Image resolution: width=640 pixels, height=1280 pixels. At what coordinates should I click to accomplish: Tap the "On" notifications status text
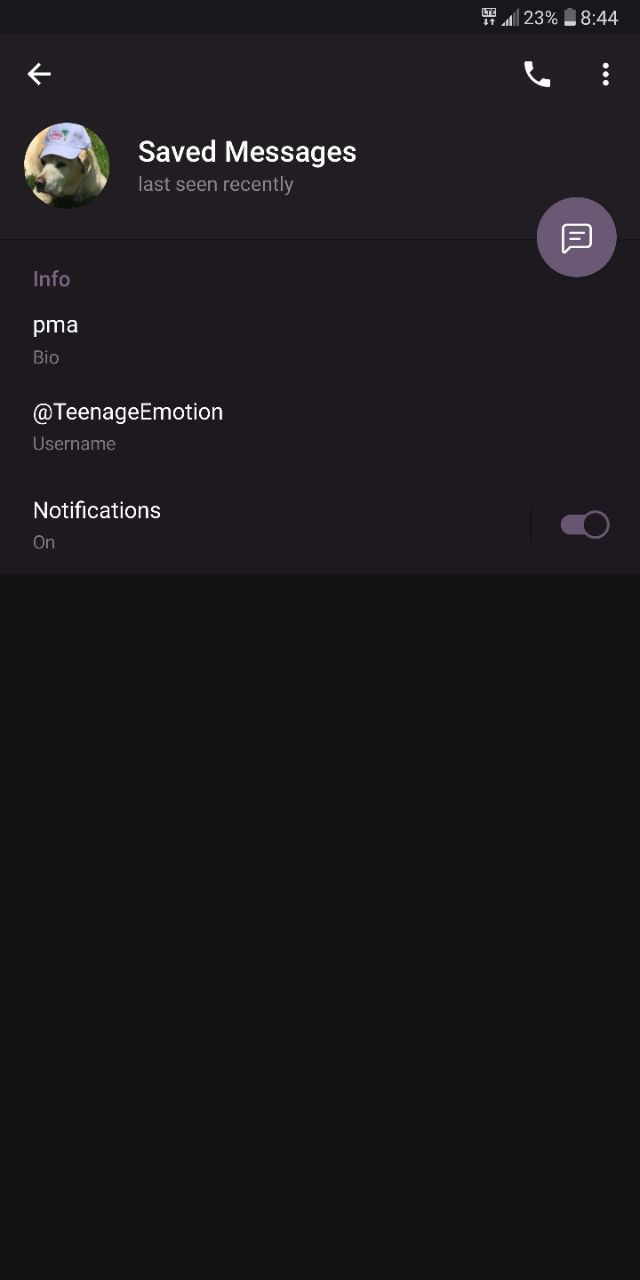click(44, 542)
